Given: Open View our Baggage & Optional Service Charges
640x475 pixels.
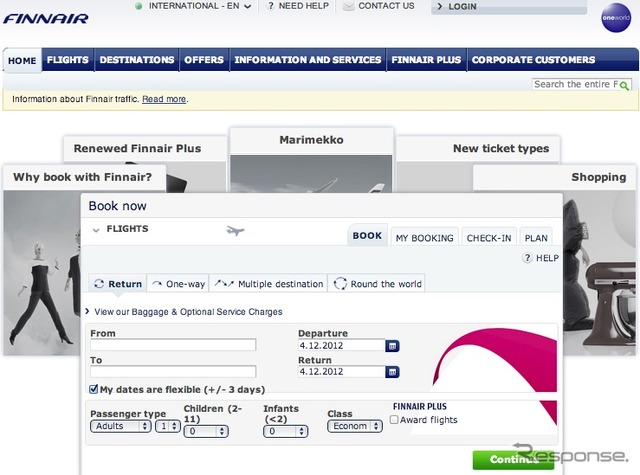Looking at the screenshot, I should pyautogui.click(x=188, y=312).
